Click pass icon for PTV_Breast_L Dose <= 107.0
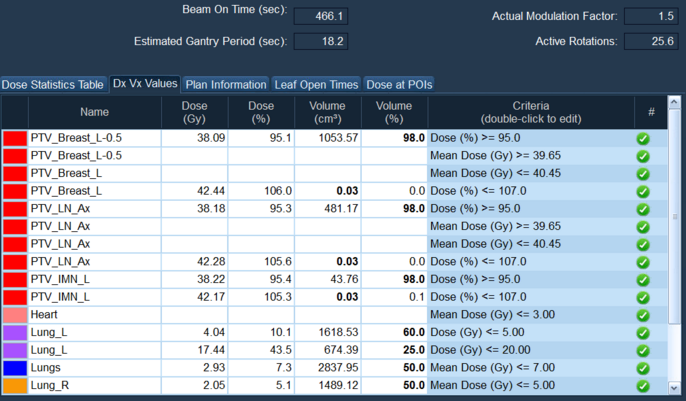Image resolution: width=686 pixels, height=401 pixels. coord(643,191)
